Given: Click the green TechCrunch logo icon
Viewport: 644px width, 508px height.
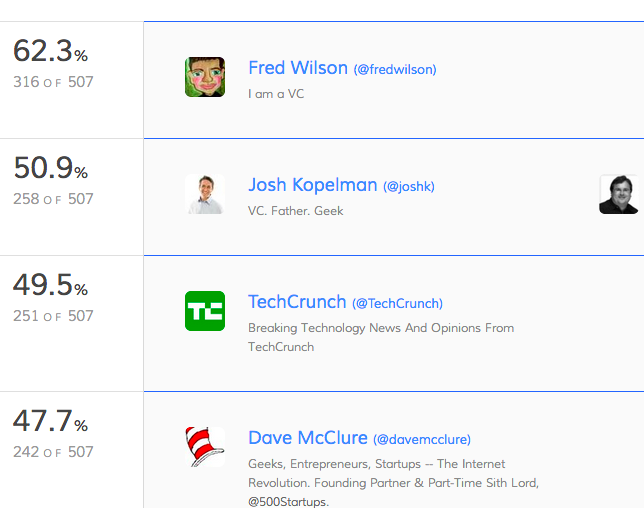Looking at the screenshot, I should pyautogui.click(x=205, y=311).
